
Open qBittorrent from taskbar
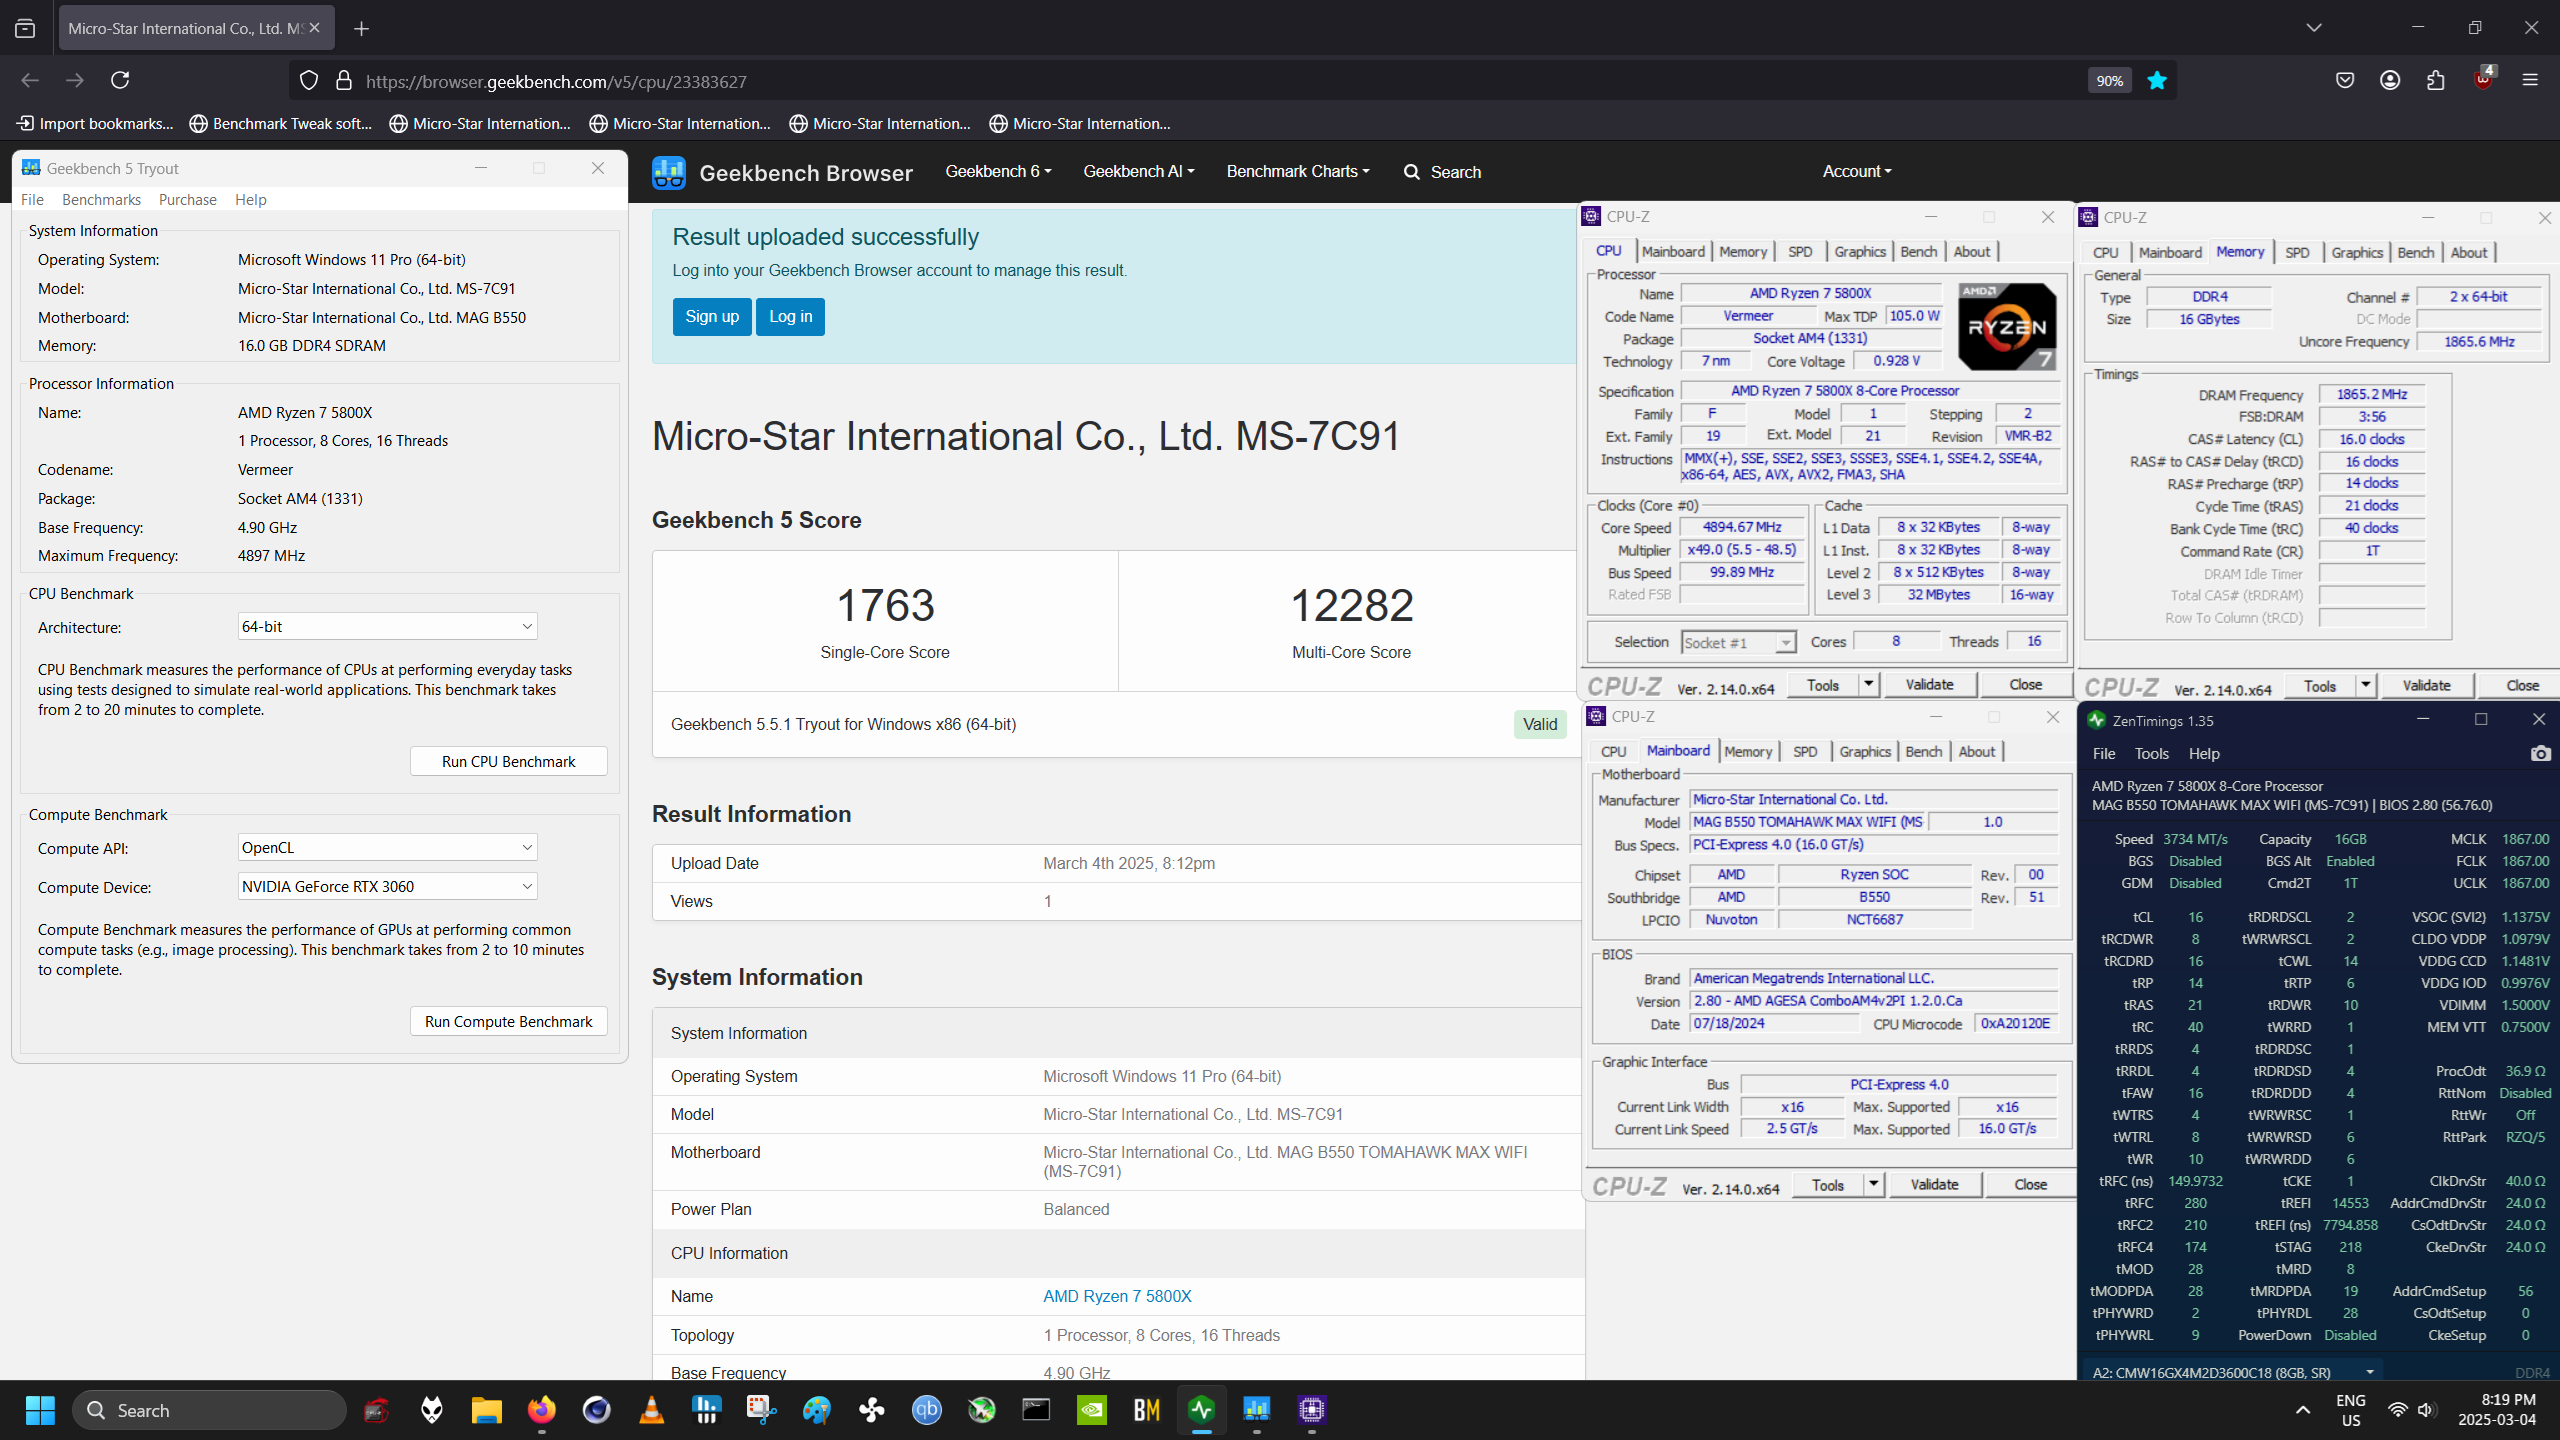pyautogui.click(x=927, y=1410)
